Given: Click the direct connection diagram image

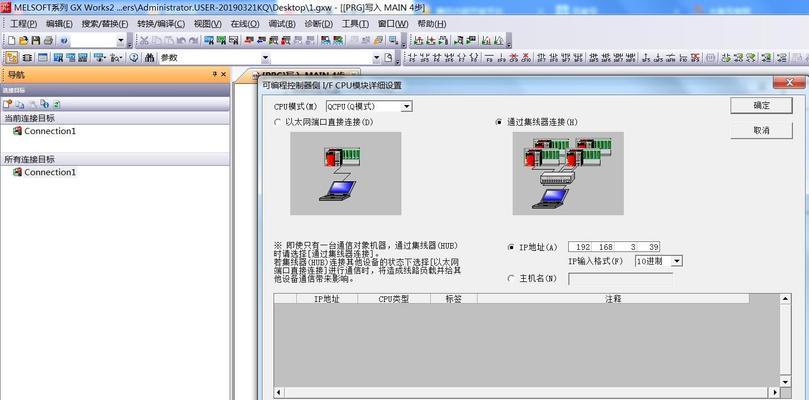Looking at the screenshot, I should (x=346, y=173).
